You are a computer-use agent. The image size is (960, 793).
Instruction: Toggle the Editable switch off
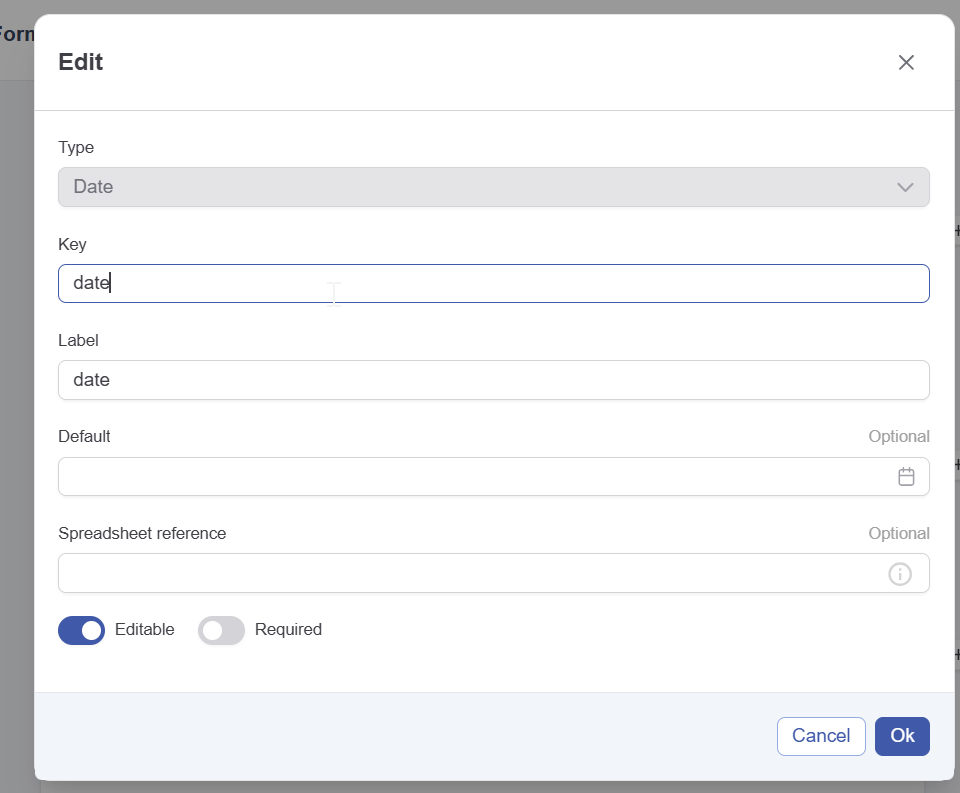pos(82,630)
